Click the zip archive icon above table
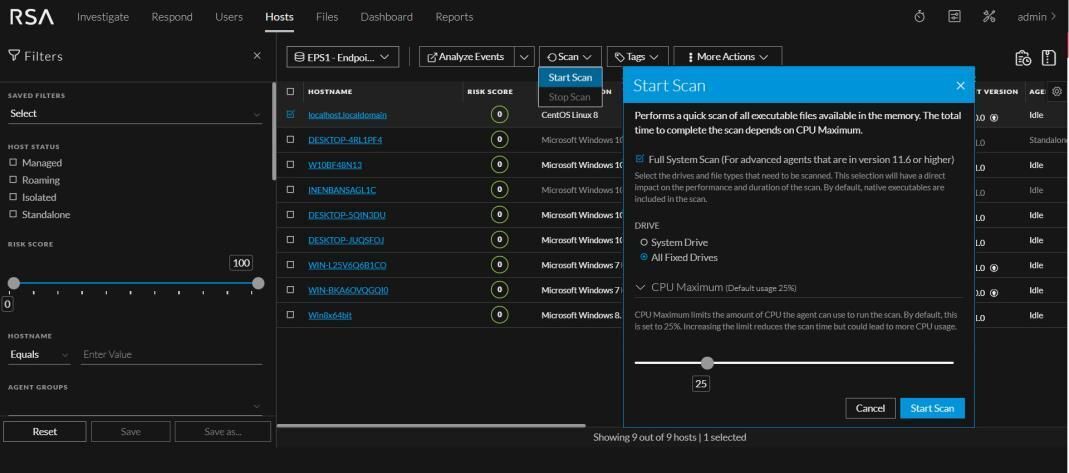Image resolution: width=1069 pixels, height=473 pixels. point(1049,58)
